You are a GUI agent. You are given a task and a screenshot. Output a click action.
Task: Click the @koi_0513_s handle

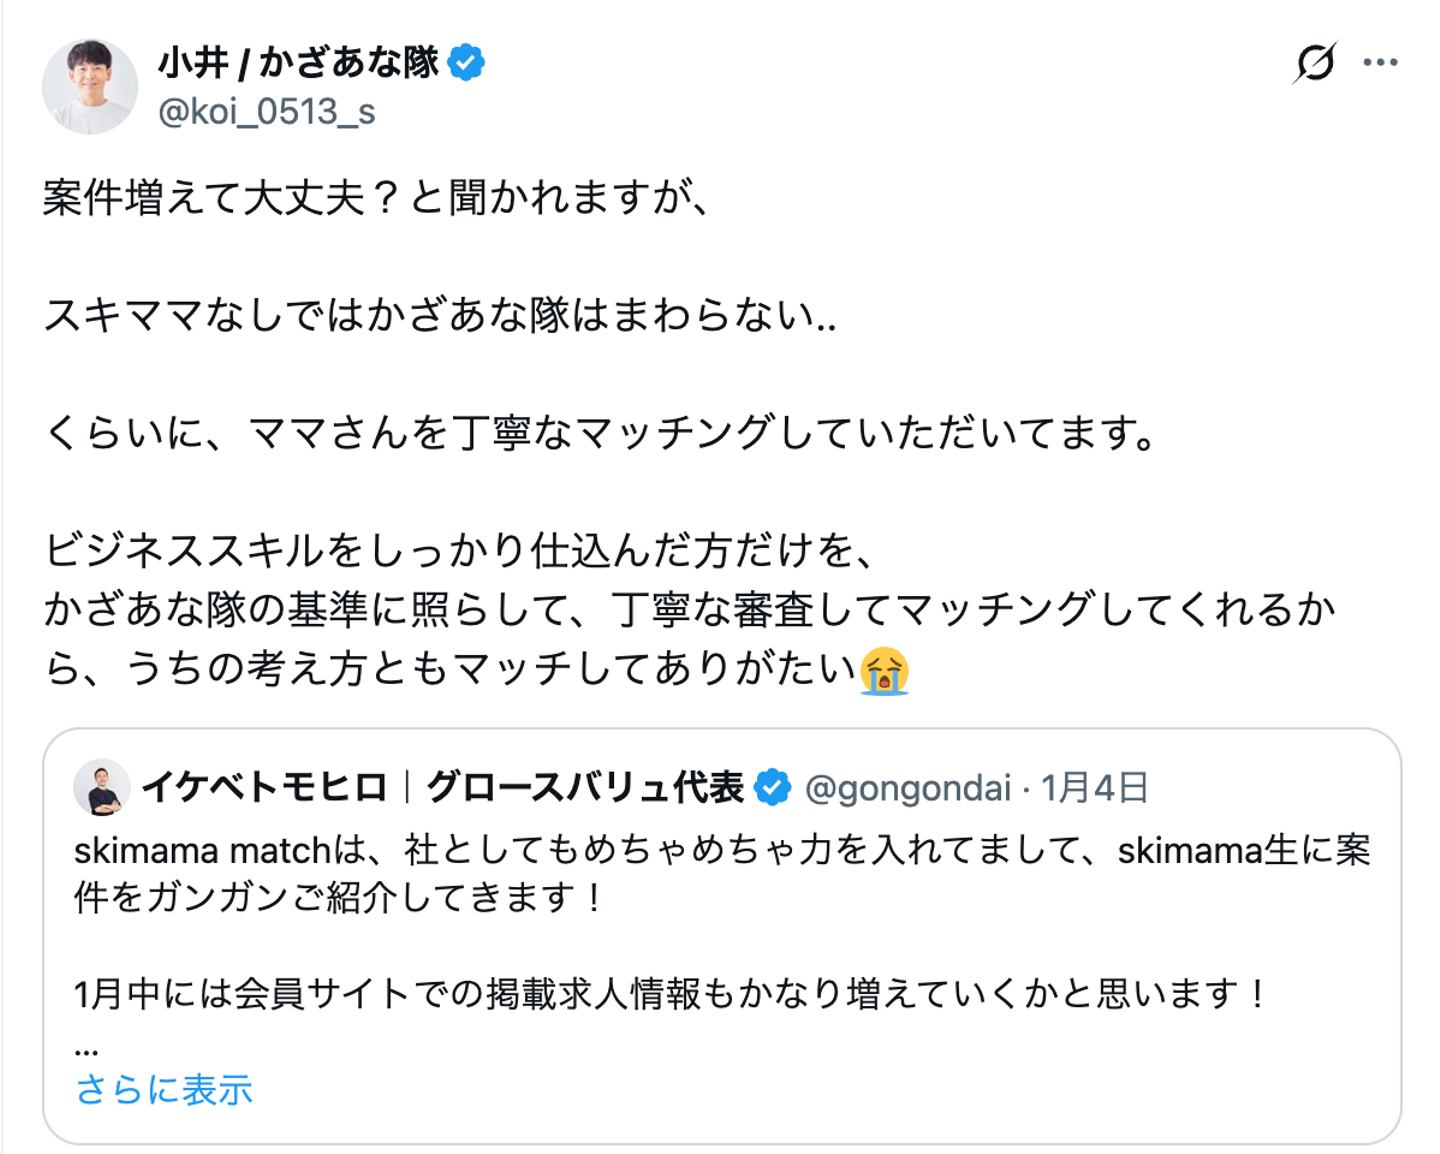pyautogui.click(x=267, y=112)
